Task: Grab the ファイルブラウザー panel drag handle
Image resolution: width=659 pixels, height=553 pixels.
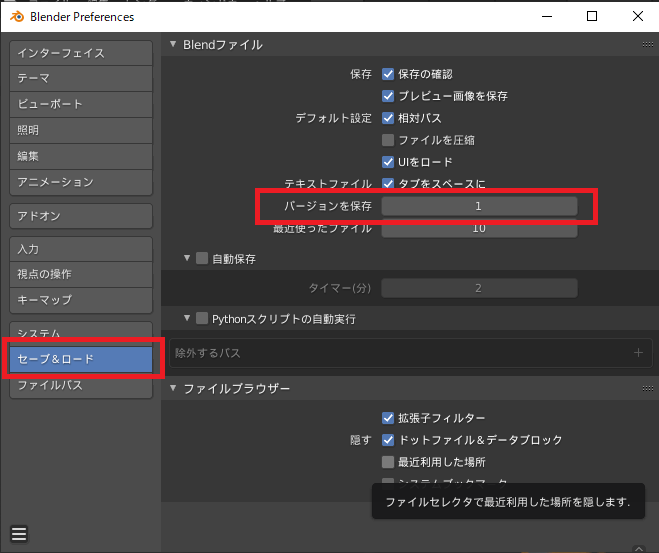Action: 647,389
